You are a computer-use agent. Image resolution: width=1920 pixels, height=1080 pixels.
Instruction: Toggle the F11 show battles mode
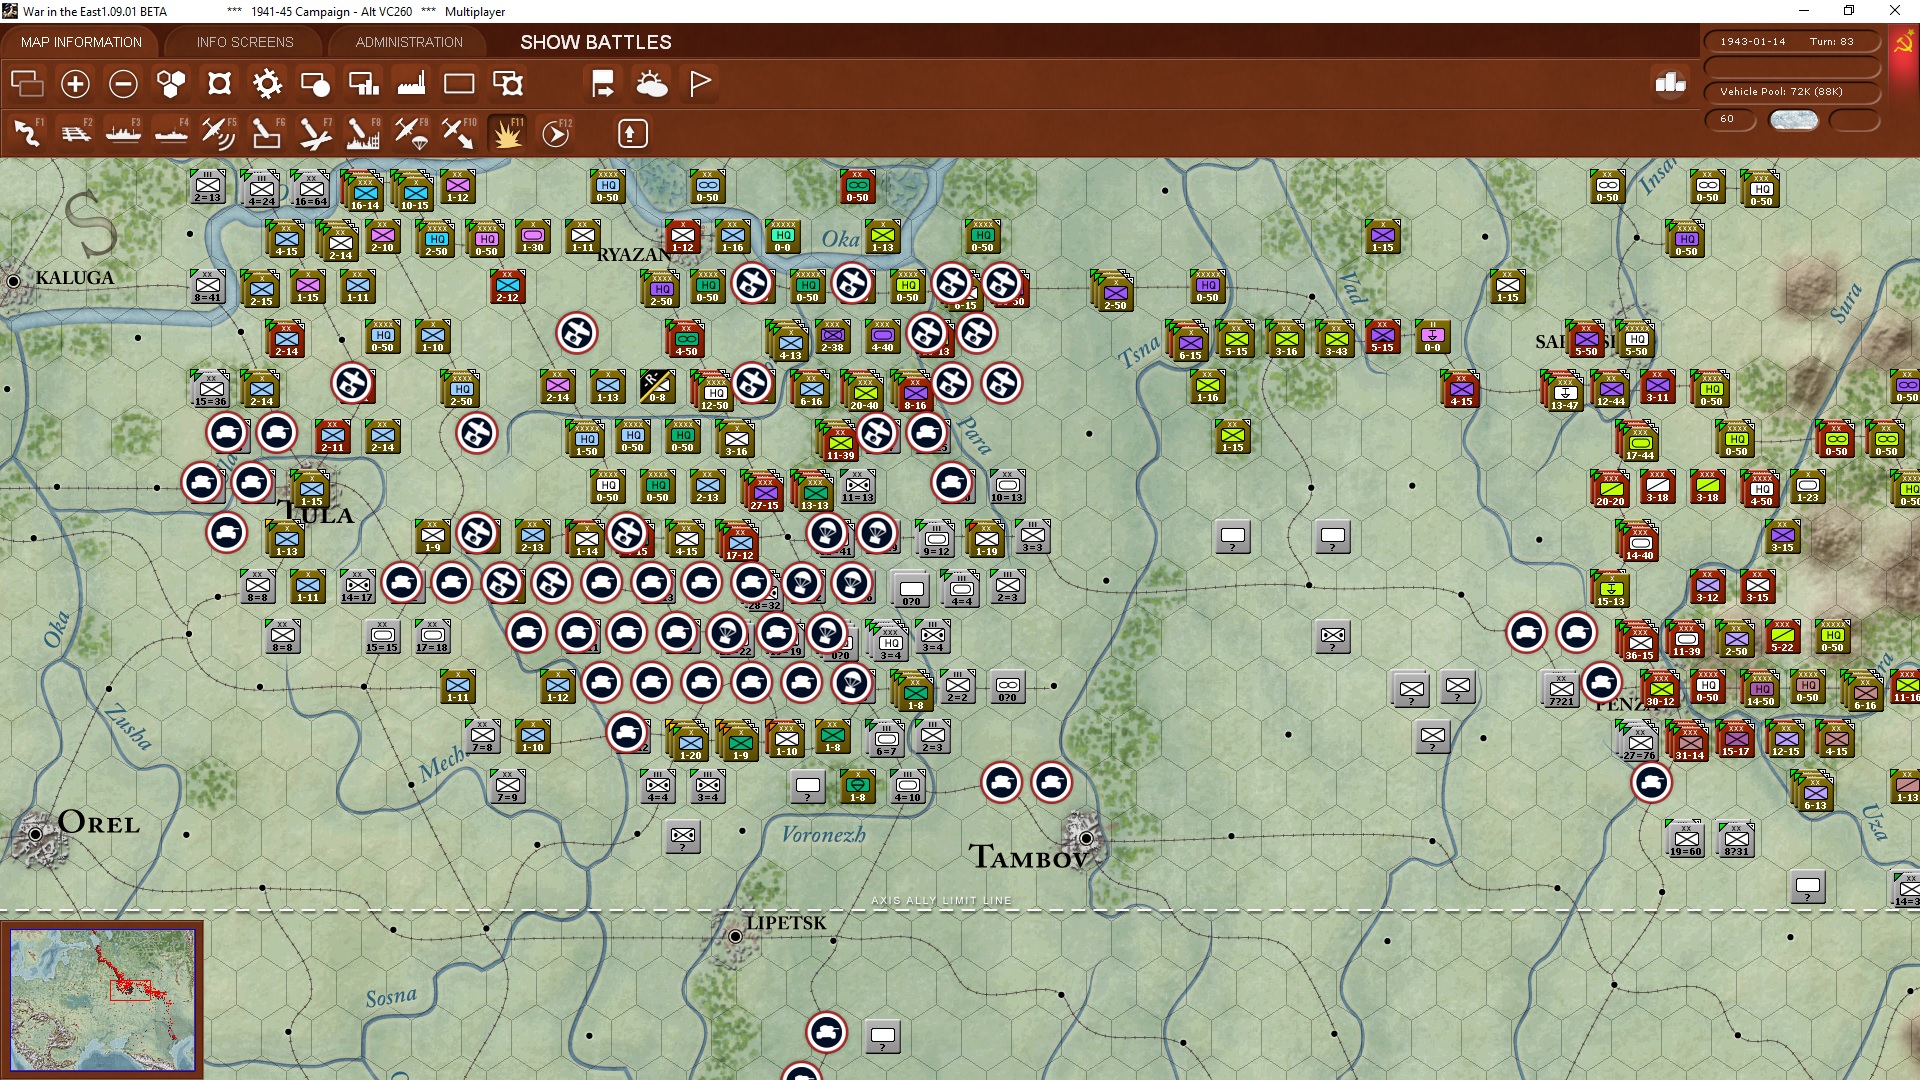tap(507, 133)
